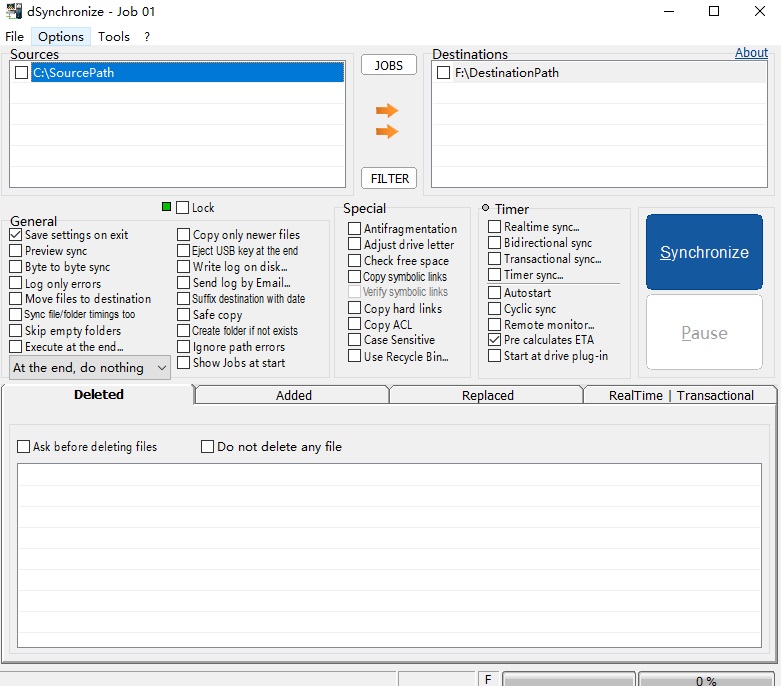Click the FILTER button
The height and width of the screenshot is (686, 781).
click(389, 178)
